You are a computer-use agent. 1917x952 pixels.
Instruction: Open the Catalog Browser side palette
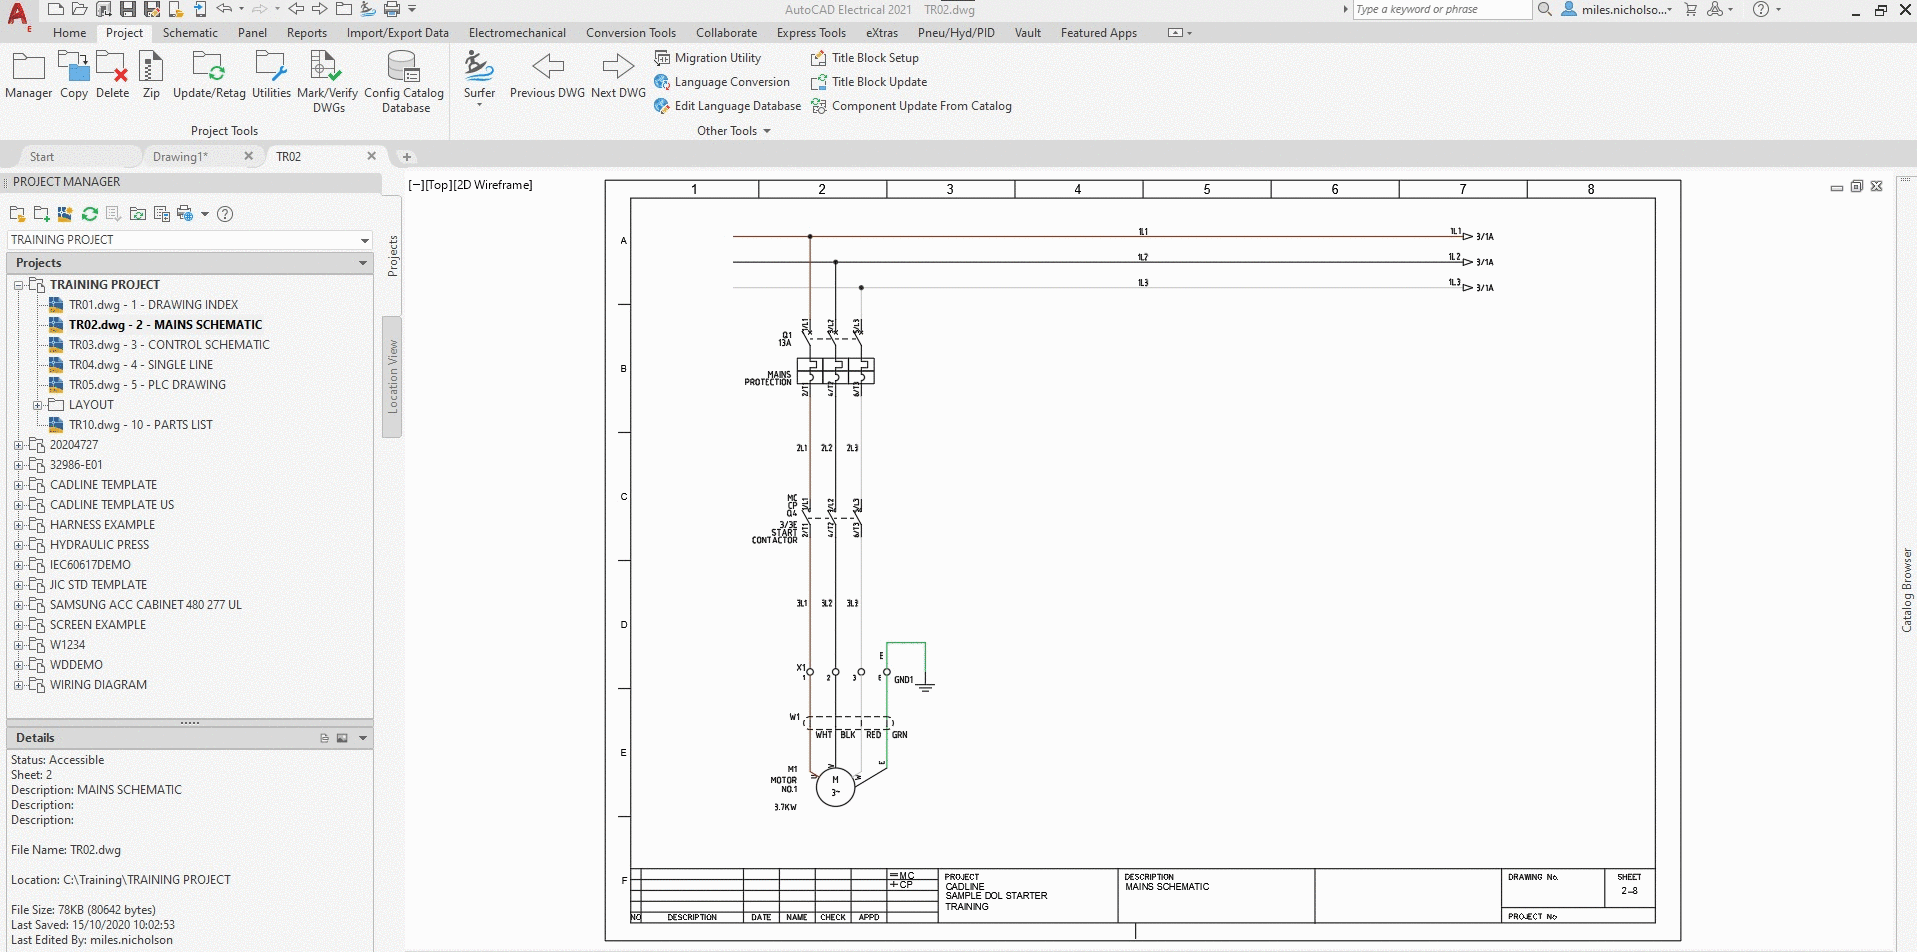pos(1906,590)
